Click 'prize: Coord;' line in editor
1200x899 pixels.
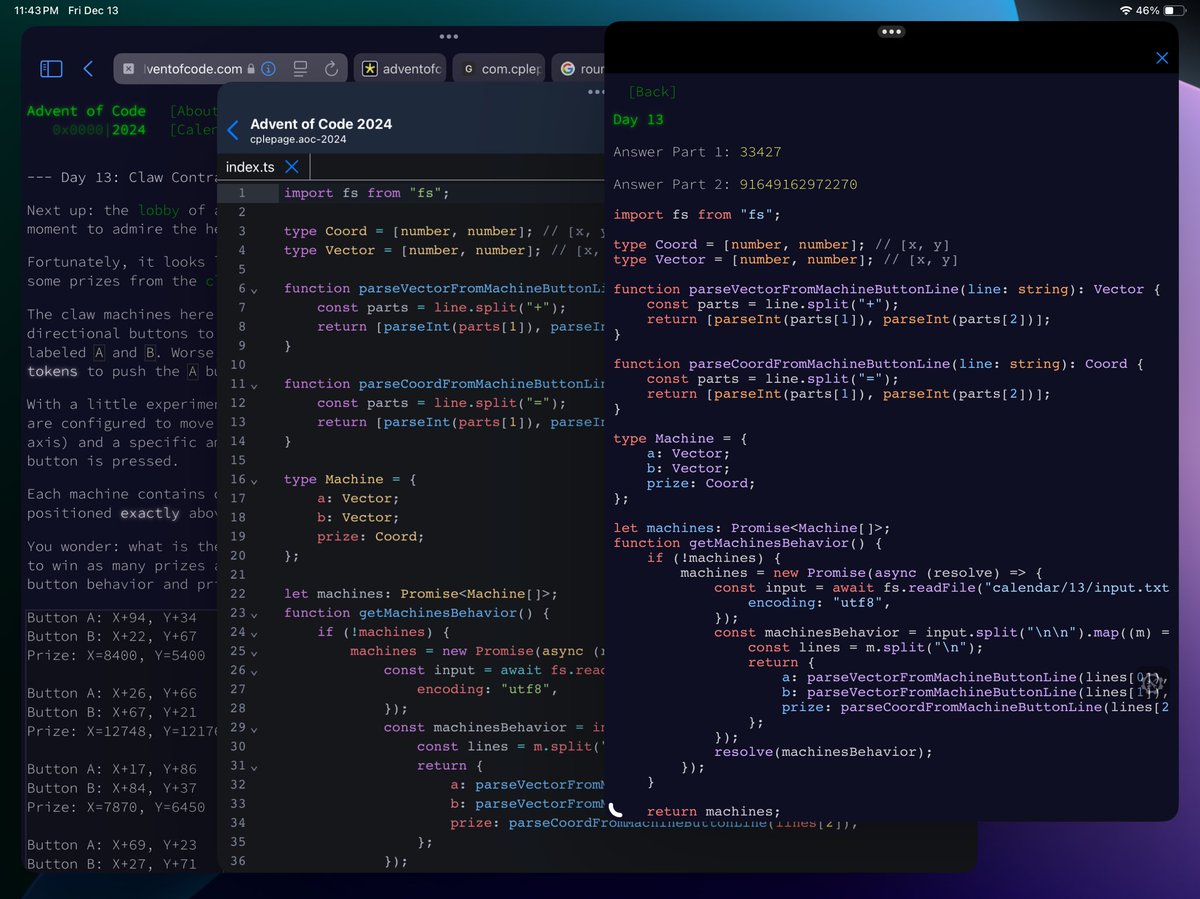pos(370,536)
